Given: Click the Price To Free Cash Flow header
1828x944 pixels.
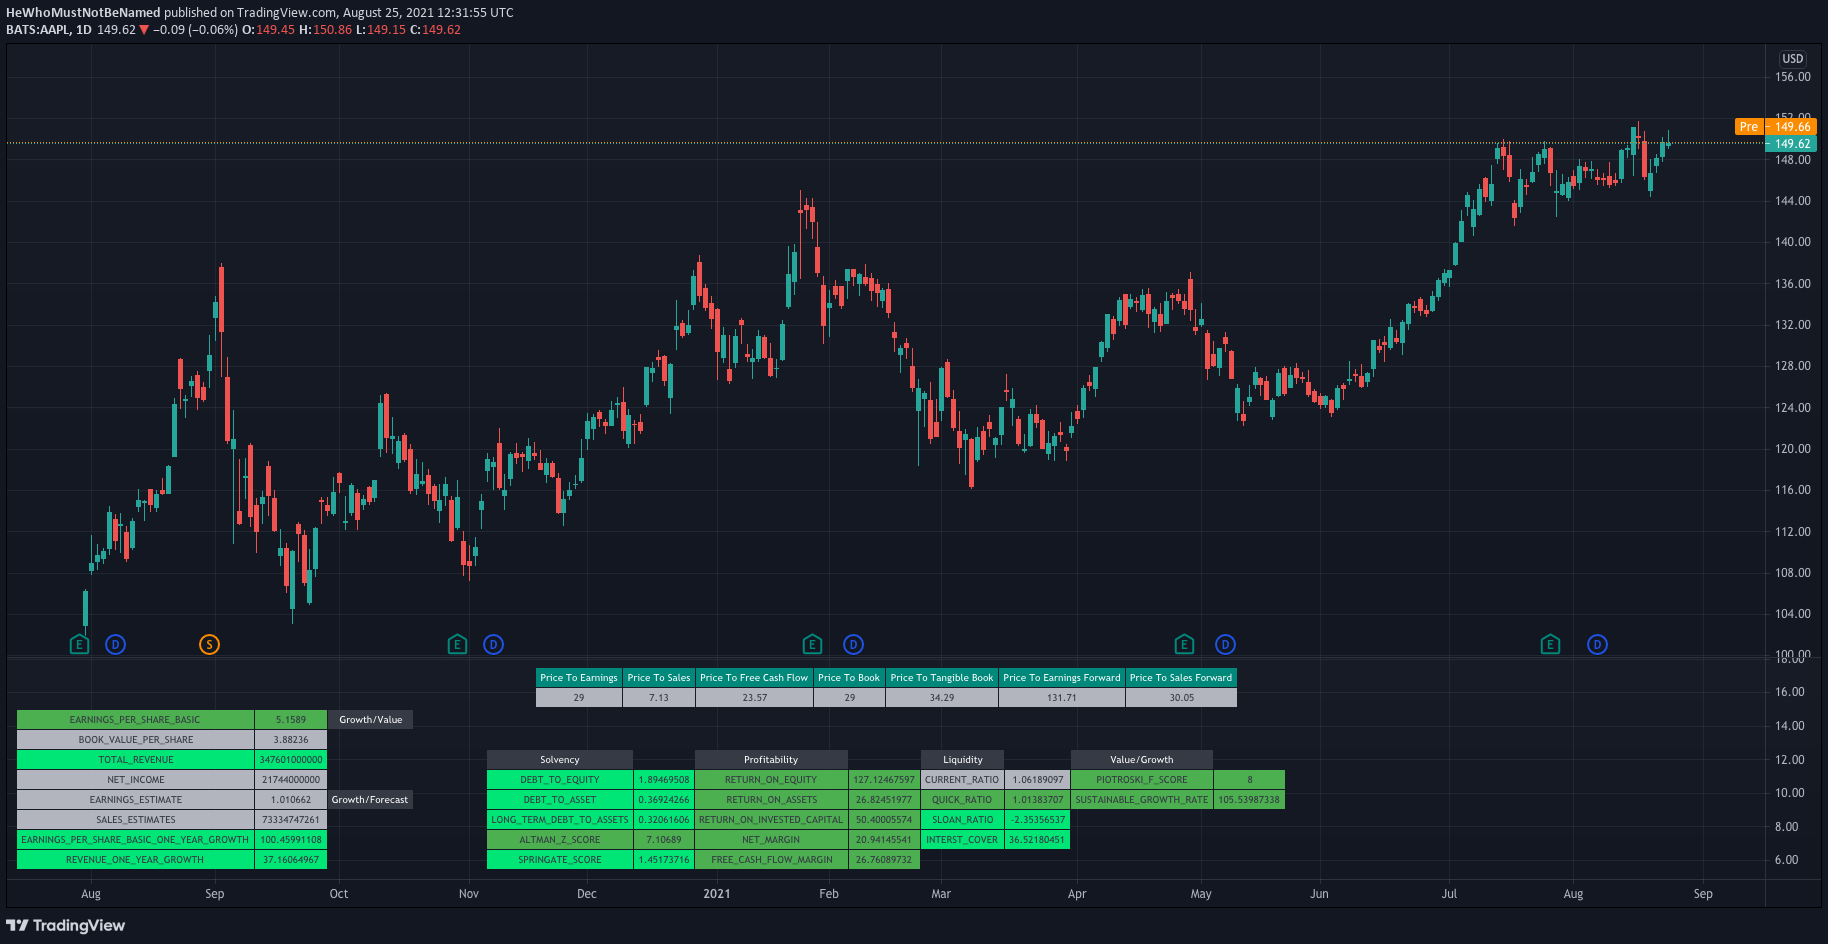Looking at the screenshot, I should point(754,678).
